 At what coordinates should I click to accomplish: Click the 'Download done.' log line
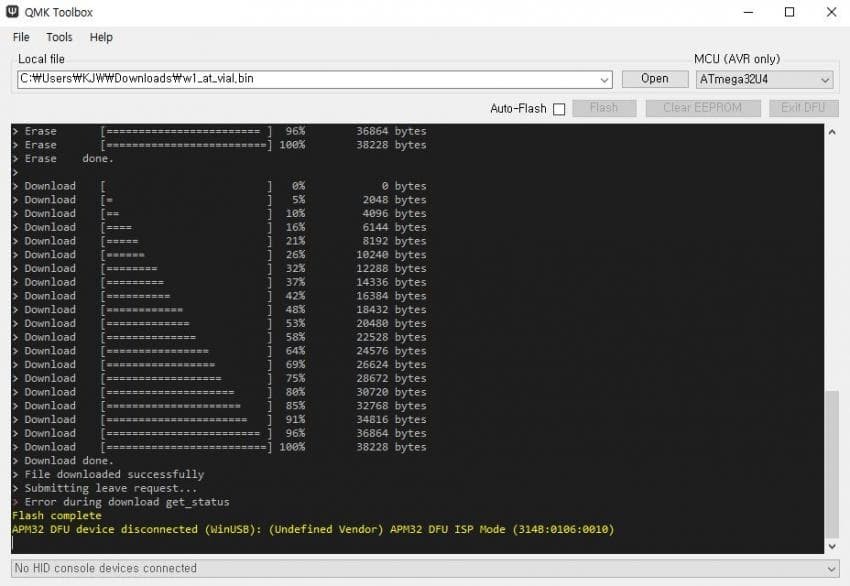pyautogui.click(x=63, y=460)
